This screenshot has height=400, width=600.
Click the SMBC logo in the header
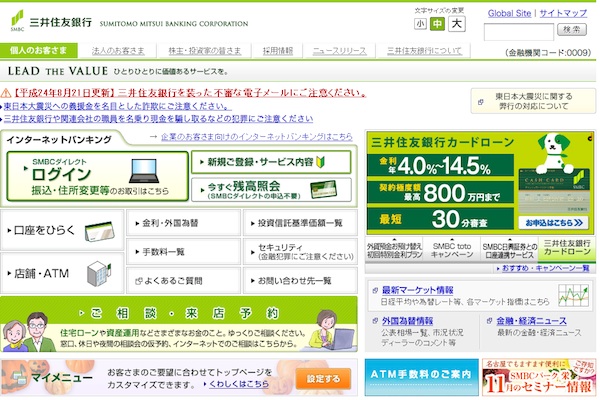pos(17,20)
